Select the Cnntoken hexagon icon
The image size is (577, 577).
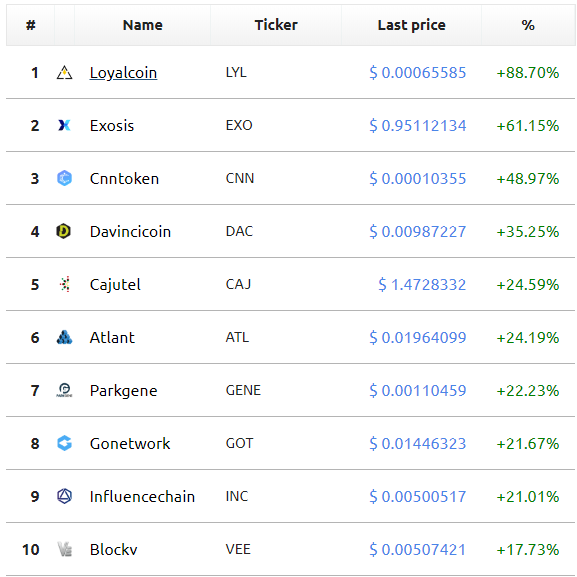point(64,178)
